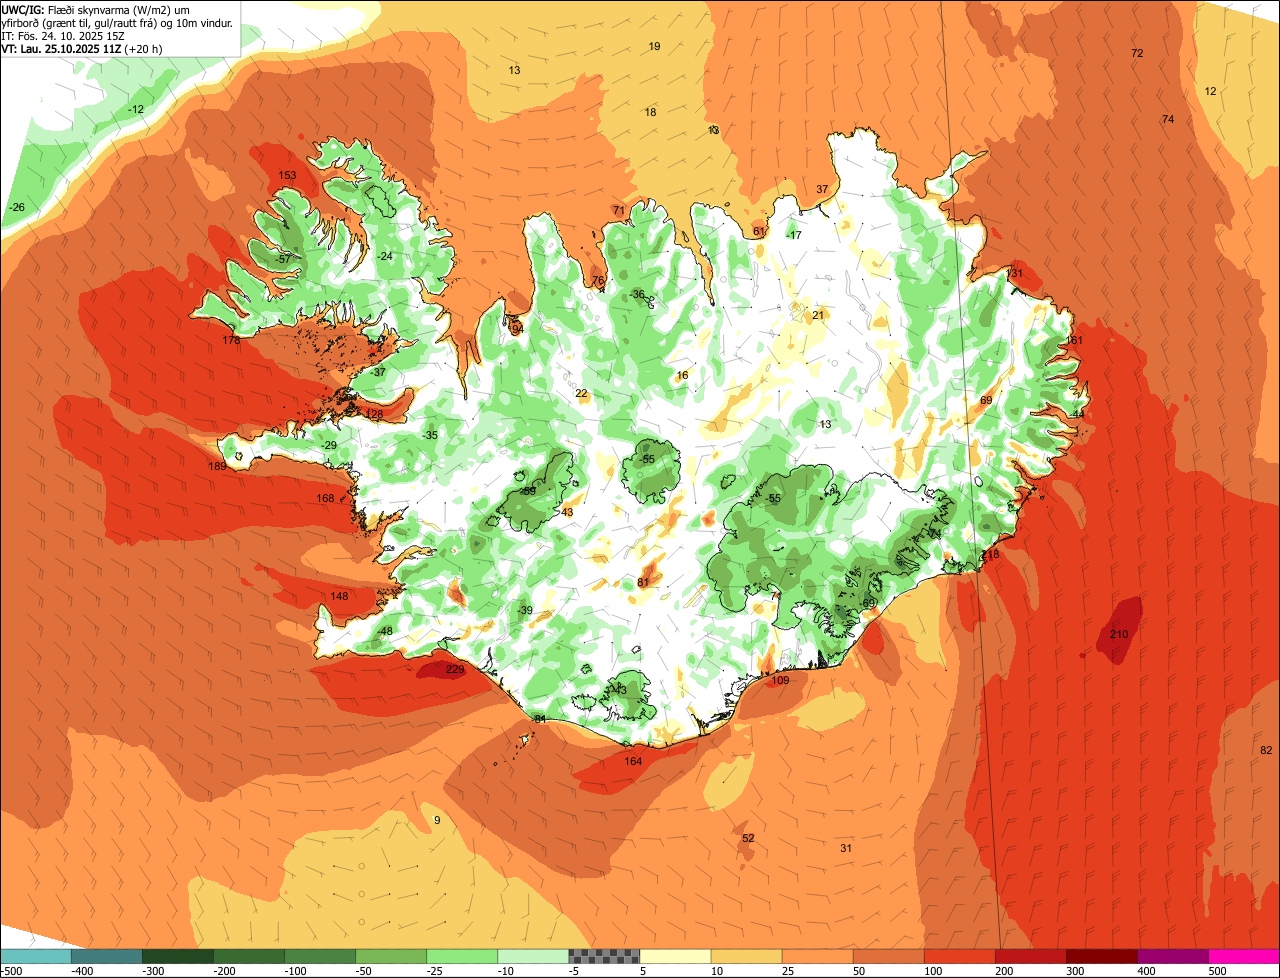Click the value 72 on the map
This screenshot has width=1280, height=978.
(1137, 53)
